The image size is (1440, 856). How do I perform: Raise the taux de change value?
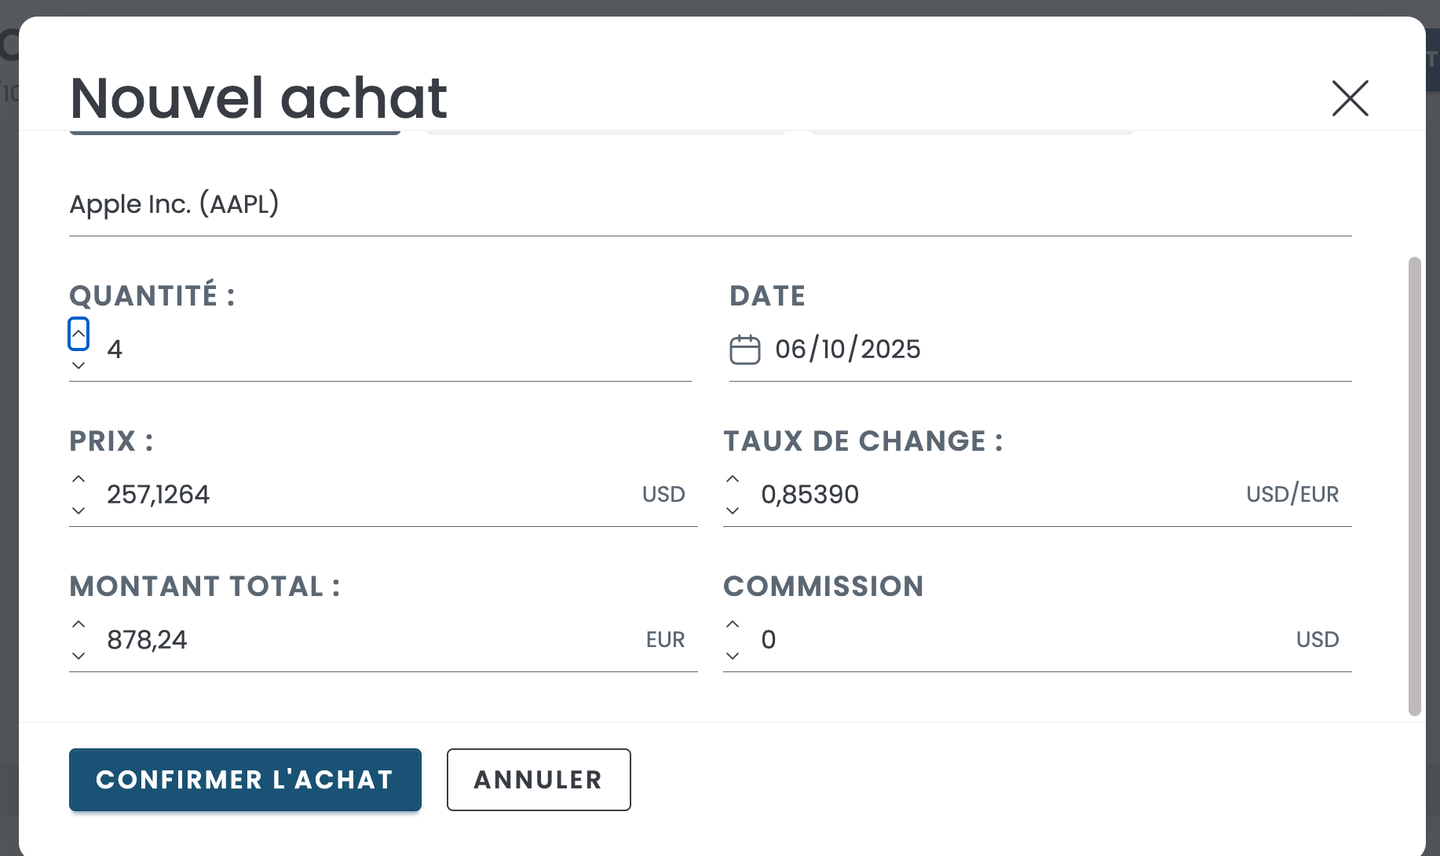point(733,479)
